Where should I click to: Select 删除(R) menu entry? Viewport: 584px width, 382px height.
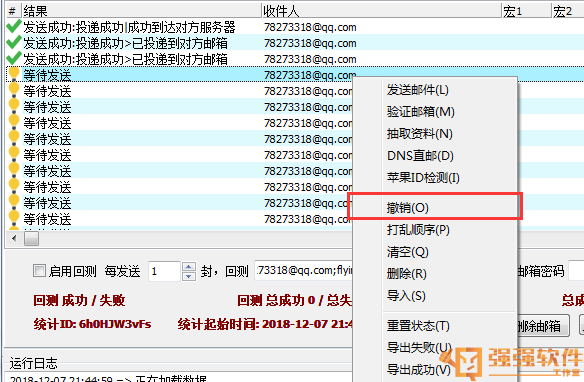point(406,274)
